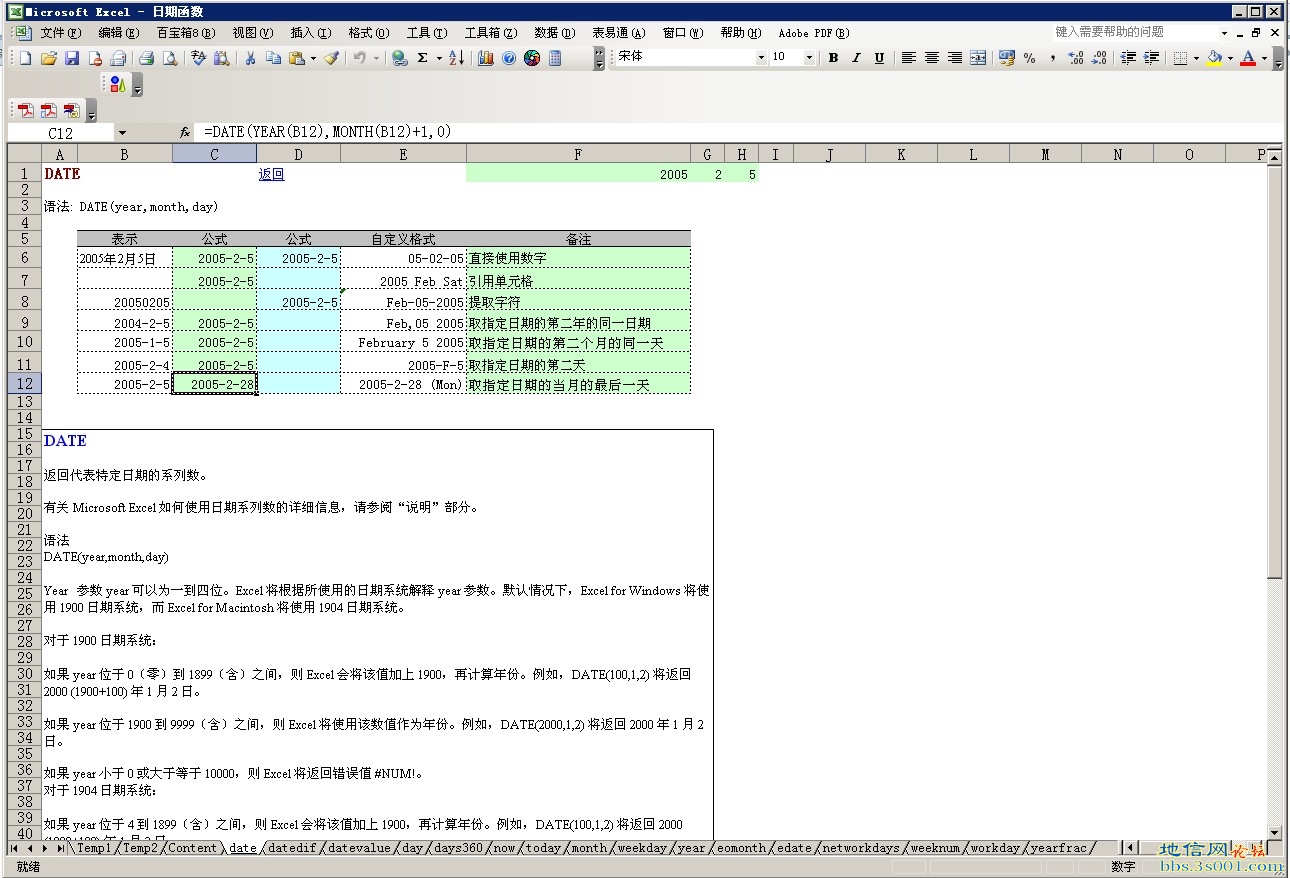
Task: Open the AutoSum functions dropdown arrow
Action: point(437,58)
